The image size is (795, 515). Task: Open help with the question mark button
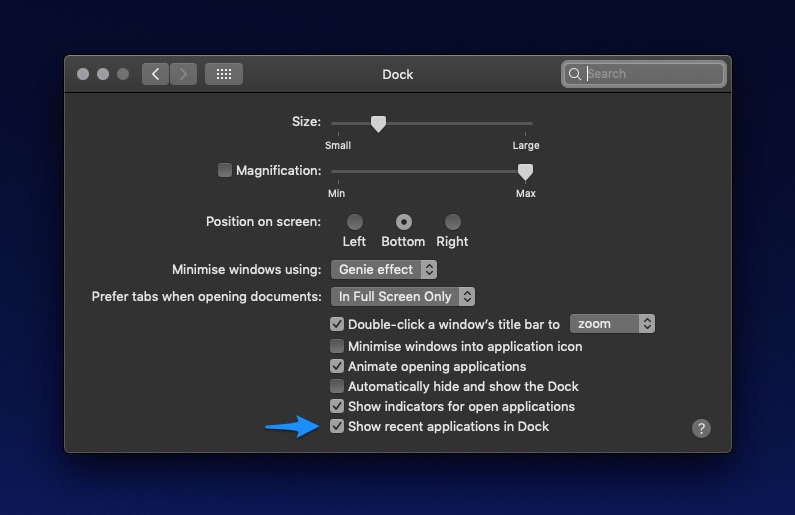(701, 428)
